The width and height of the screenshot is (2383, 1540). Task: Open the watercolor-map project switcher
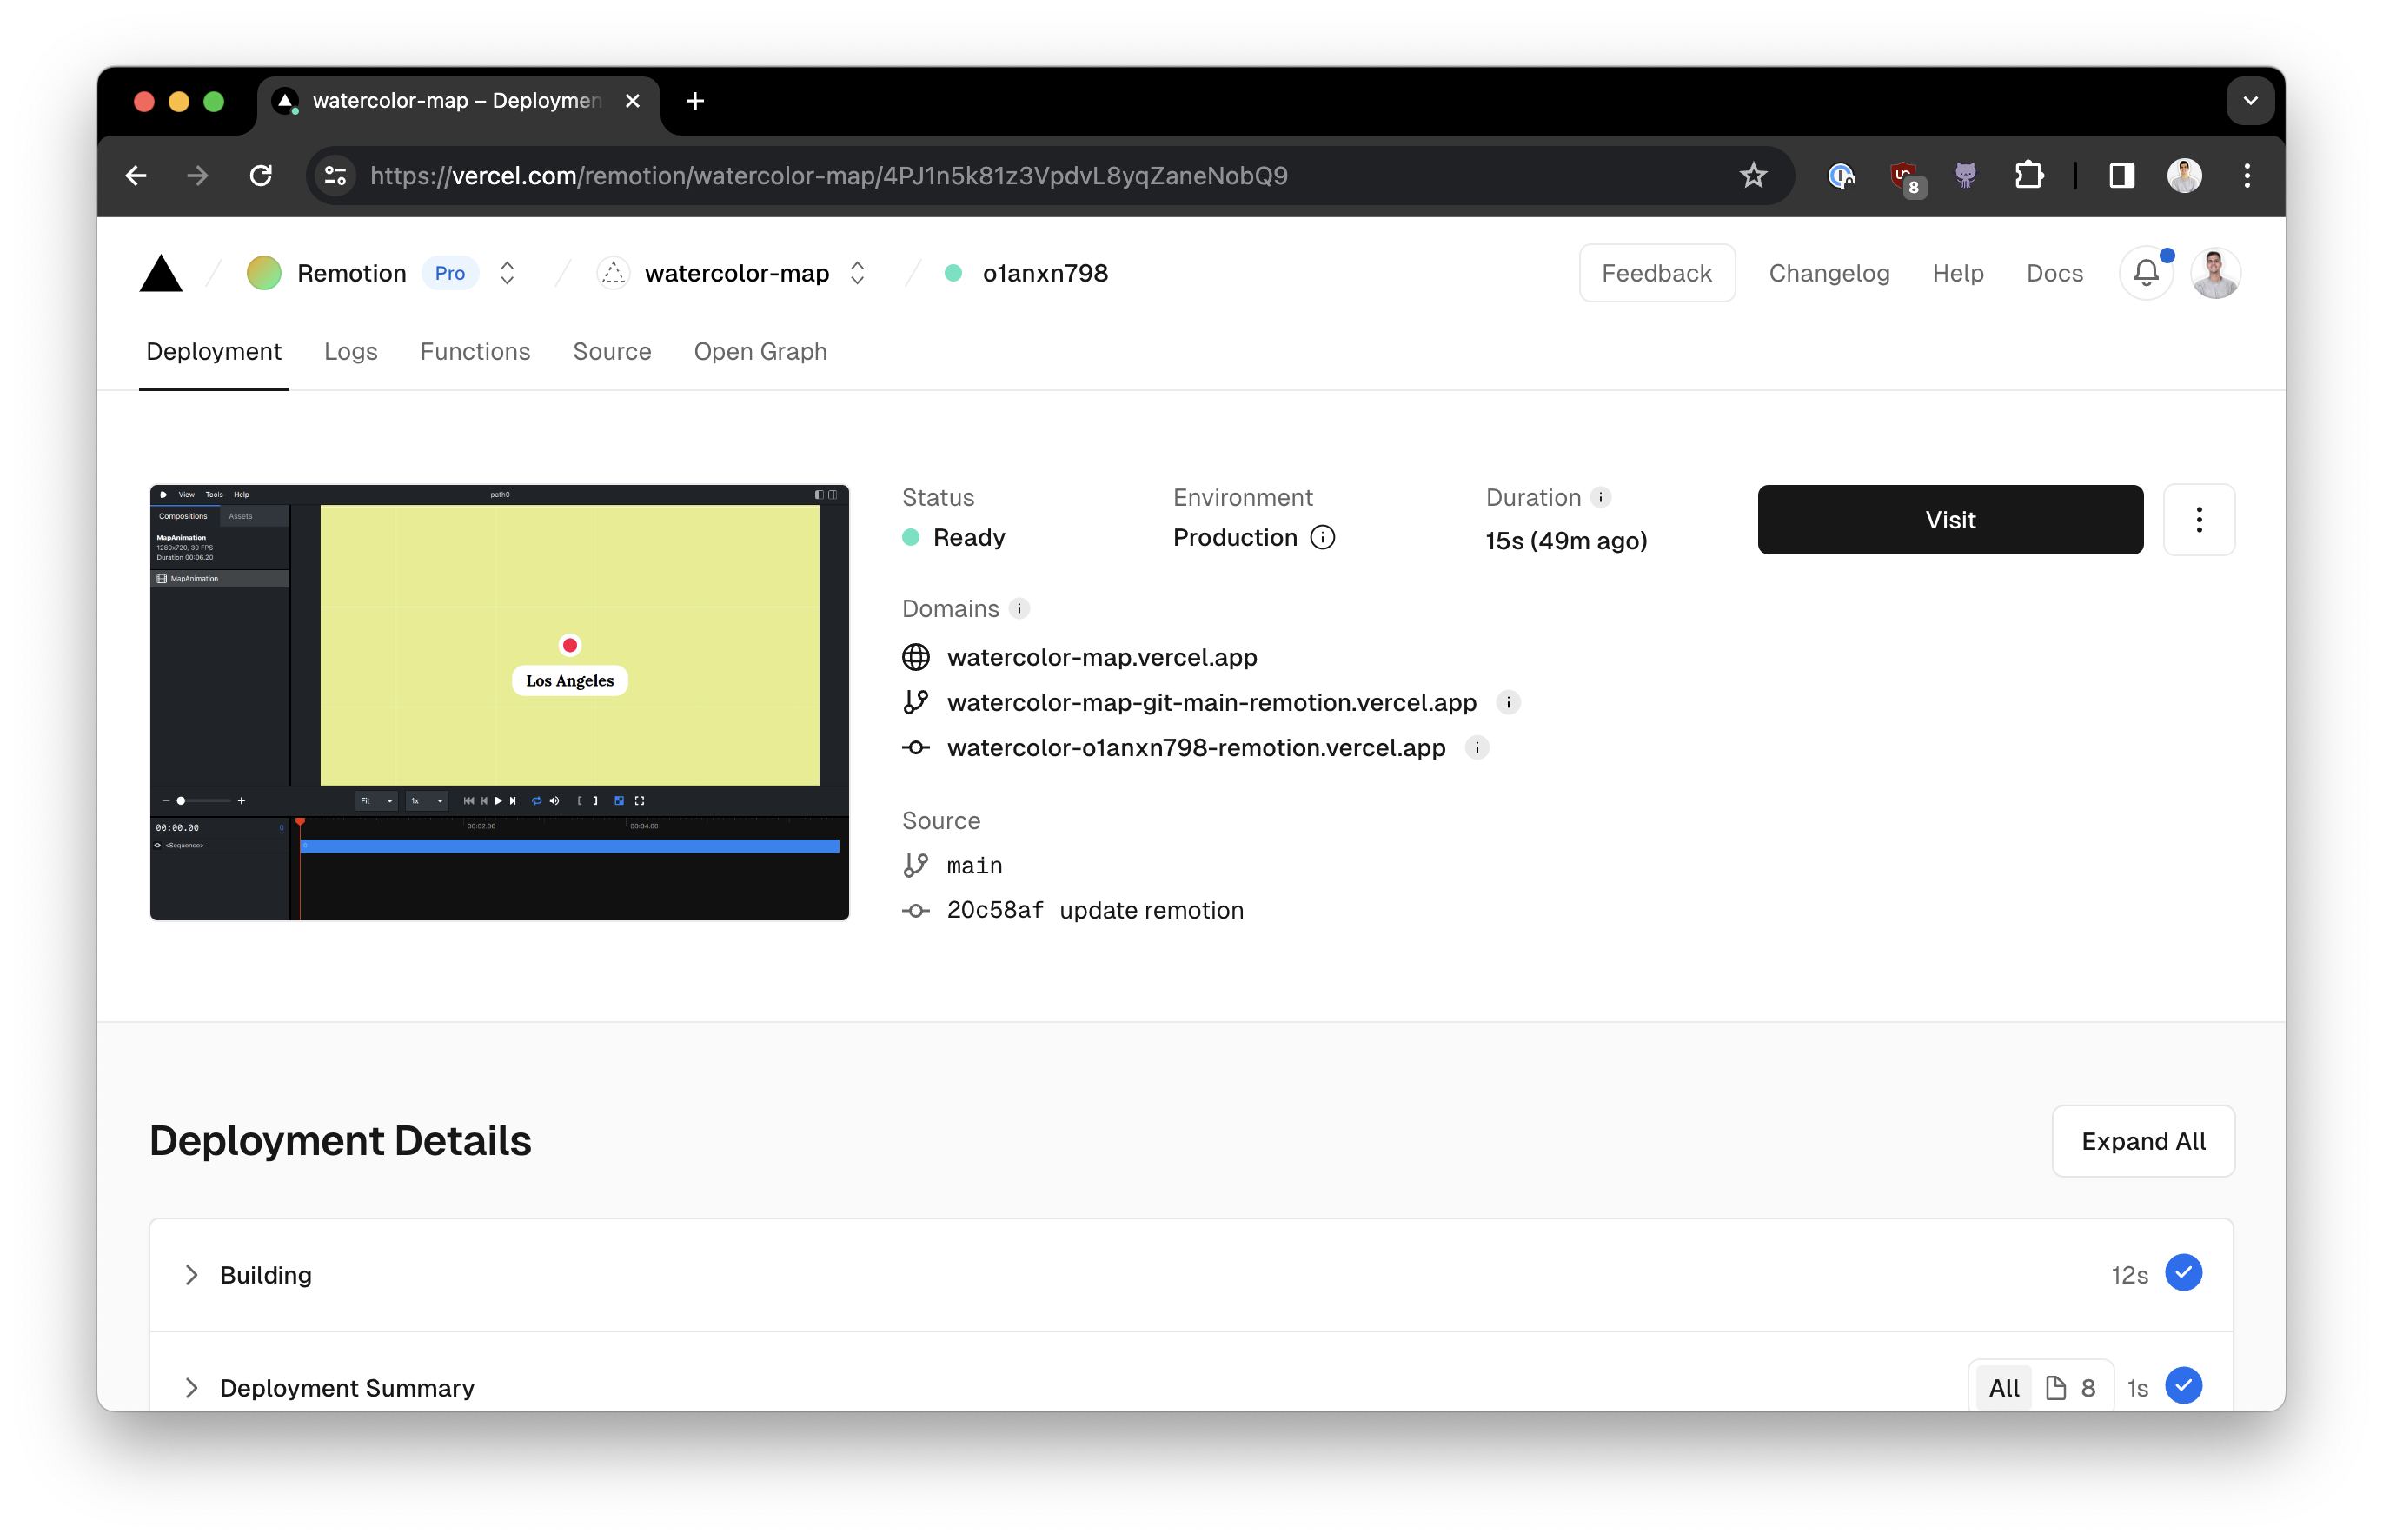click(x=857, y=273)
